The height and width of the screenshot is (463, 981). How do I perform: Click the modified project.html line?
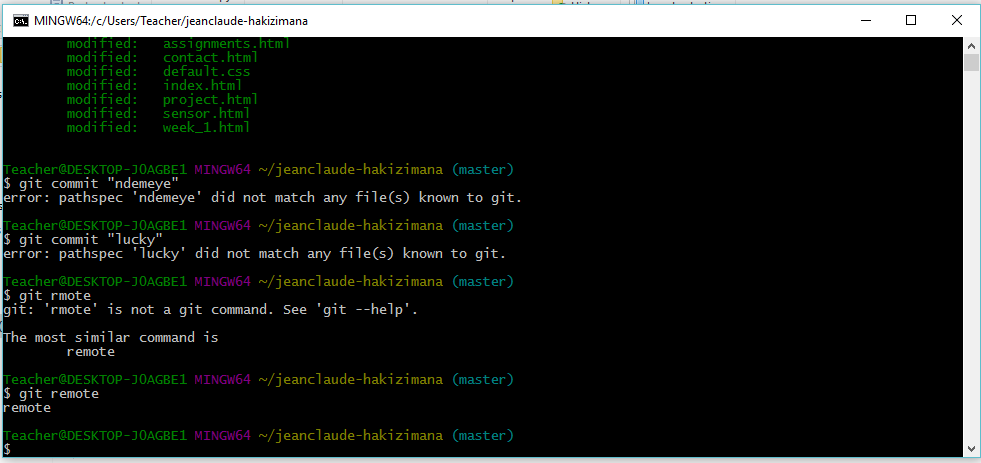point(163,99)
